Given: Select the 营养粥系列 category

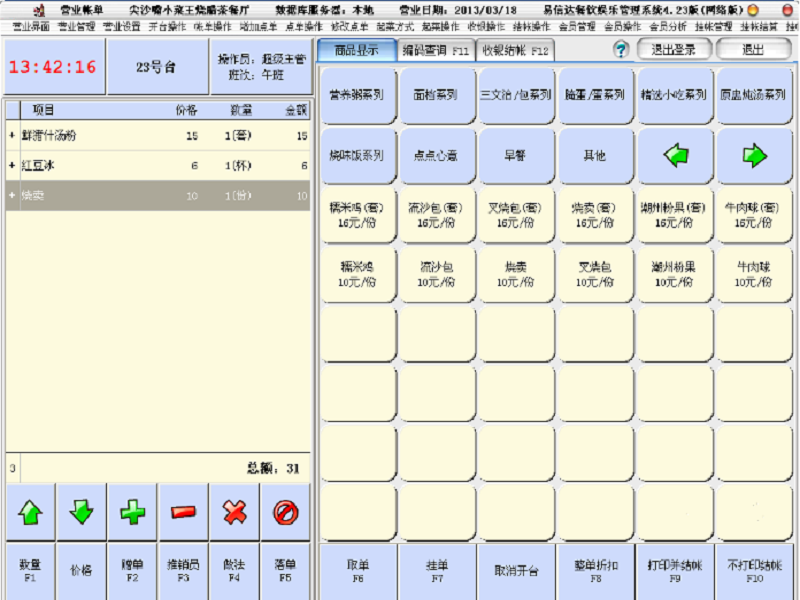Looking at the screenshot, I should (x=357, y=96).
